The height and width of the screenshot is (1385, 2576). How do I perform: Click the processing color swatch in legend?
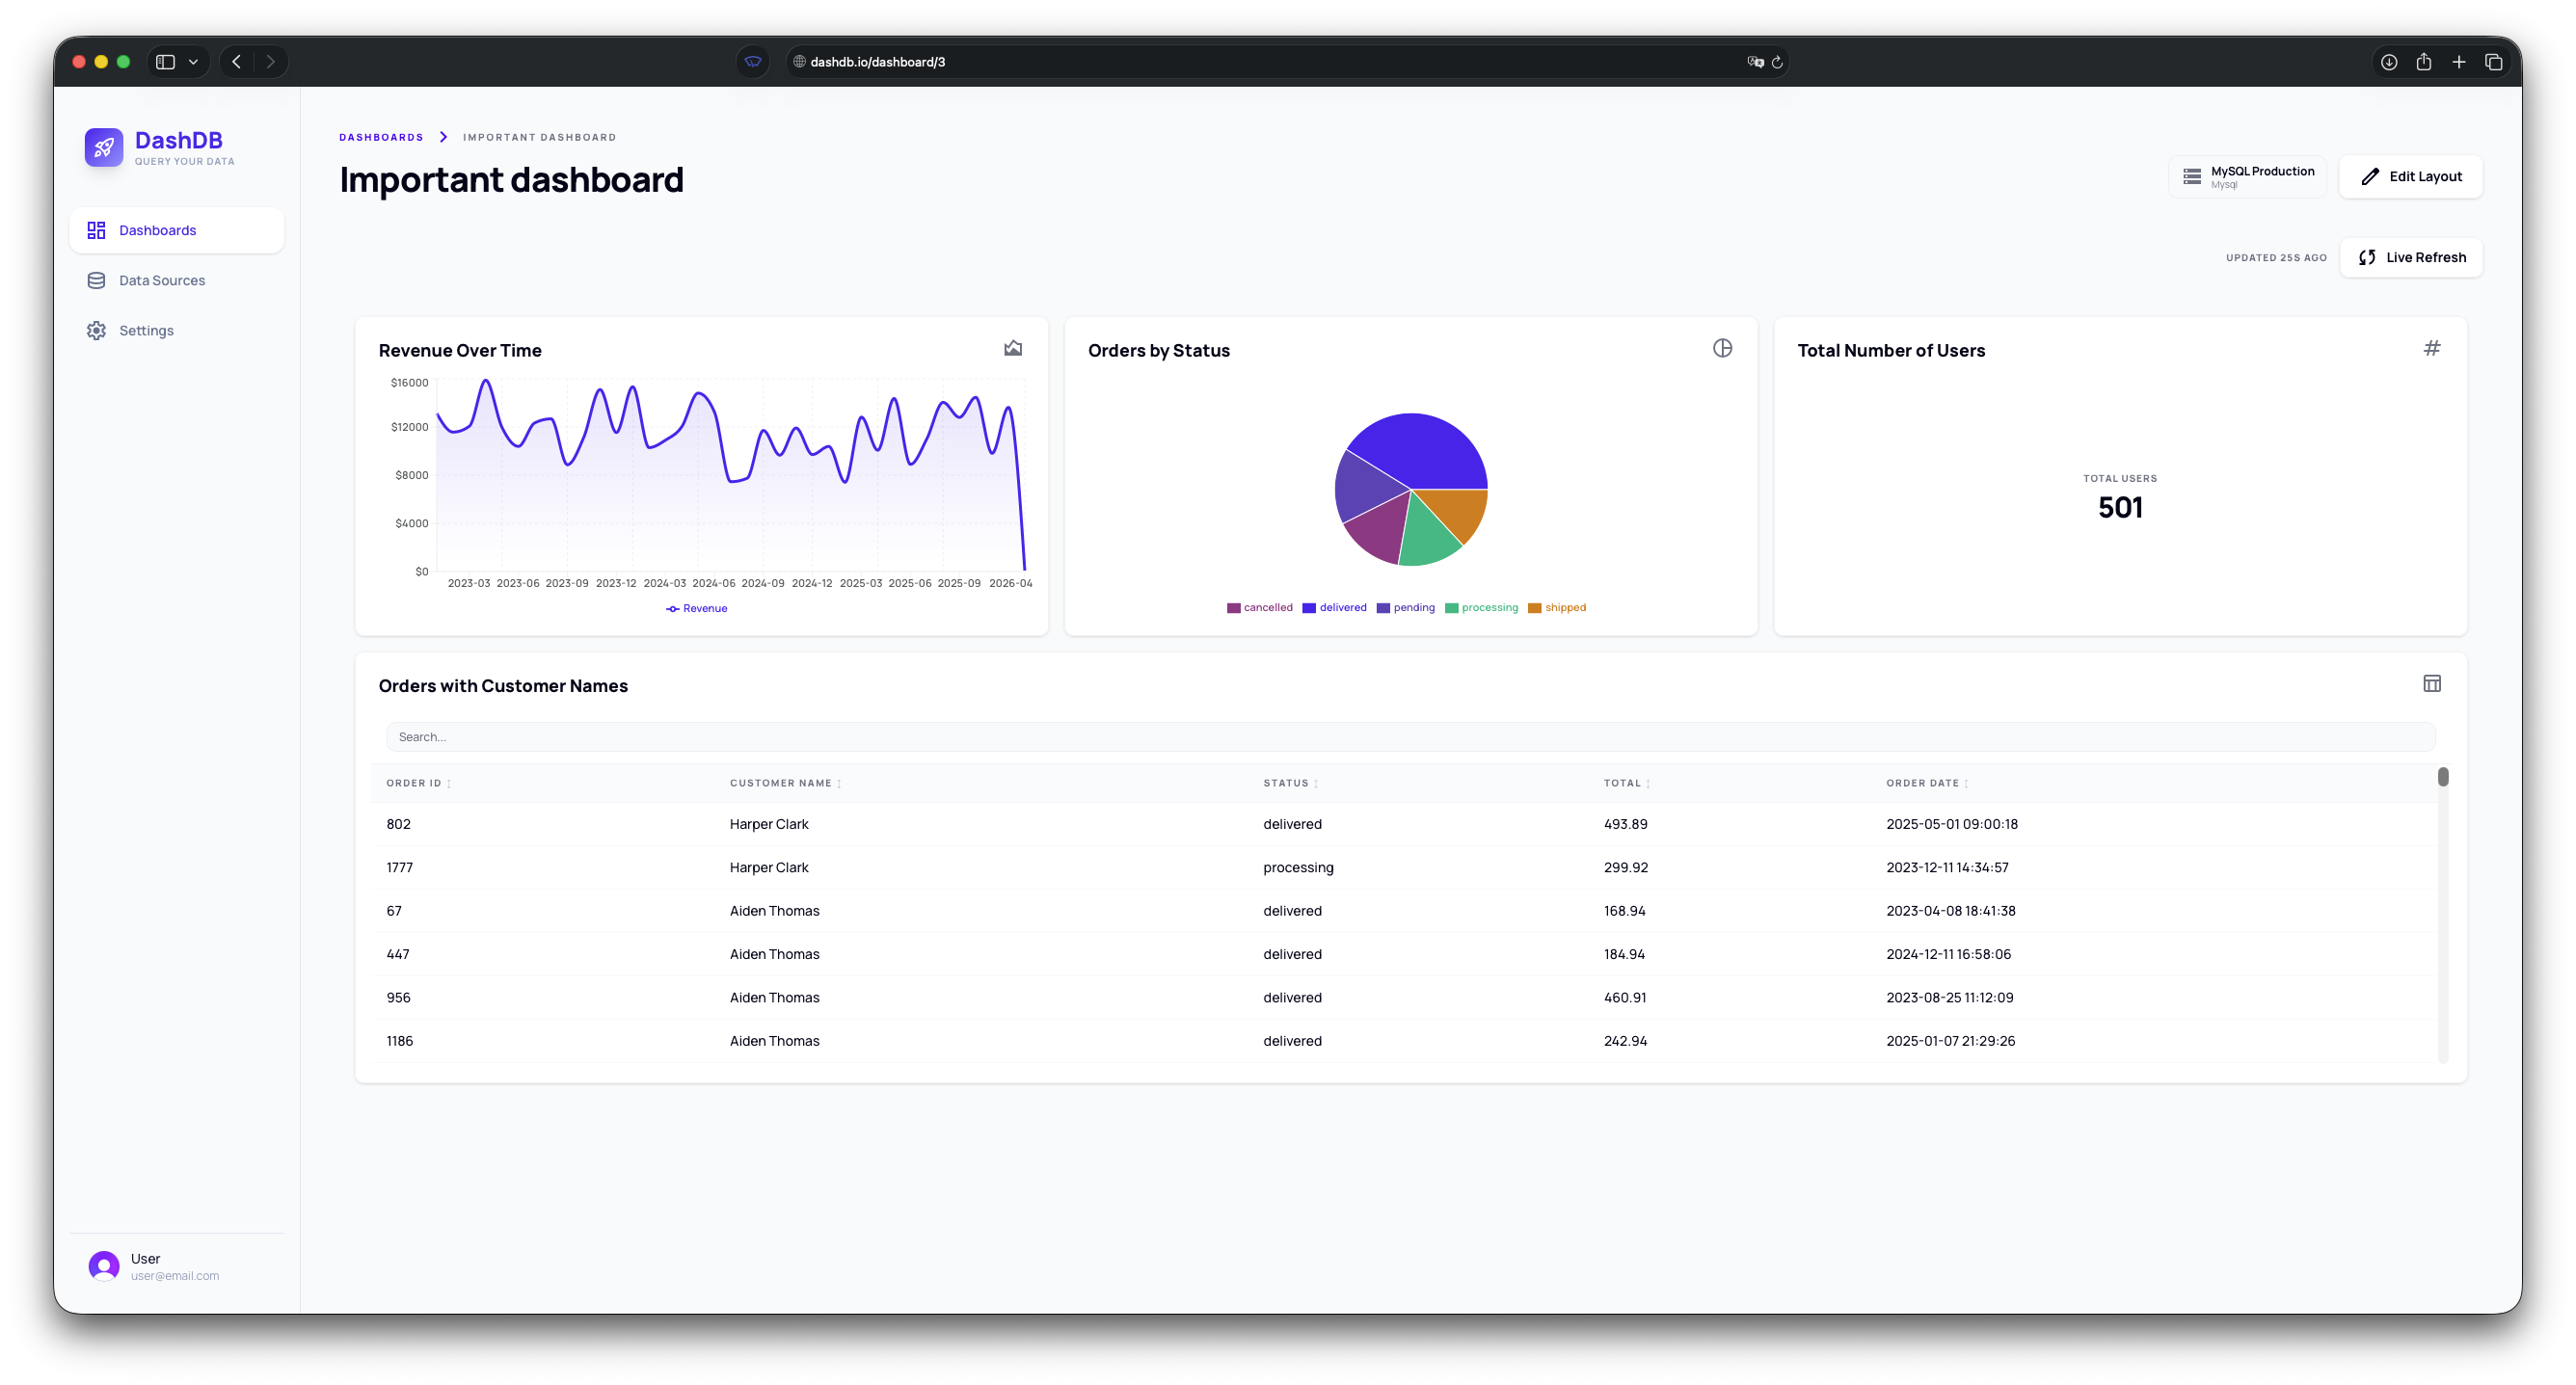(1451, 608)
